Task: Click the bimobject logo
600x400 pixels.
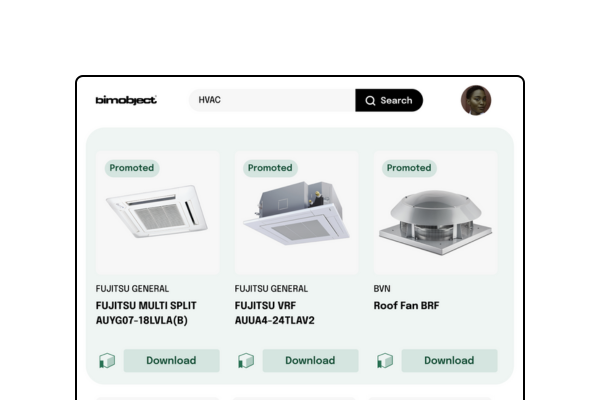Action: [126, 100]
